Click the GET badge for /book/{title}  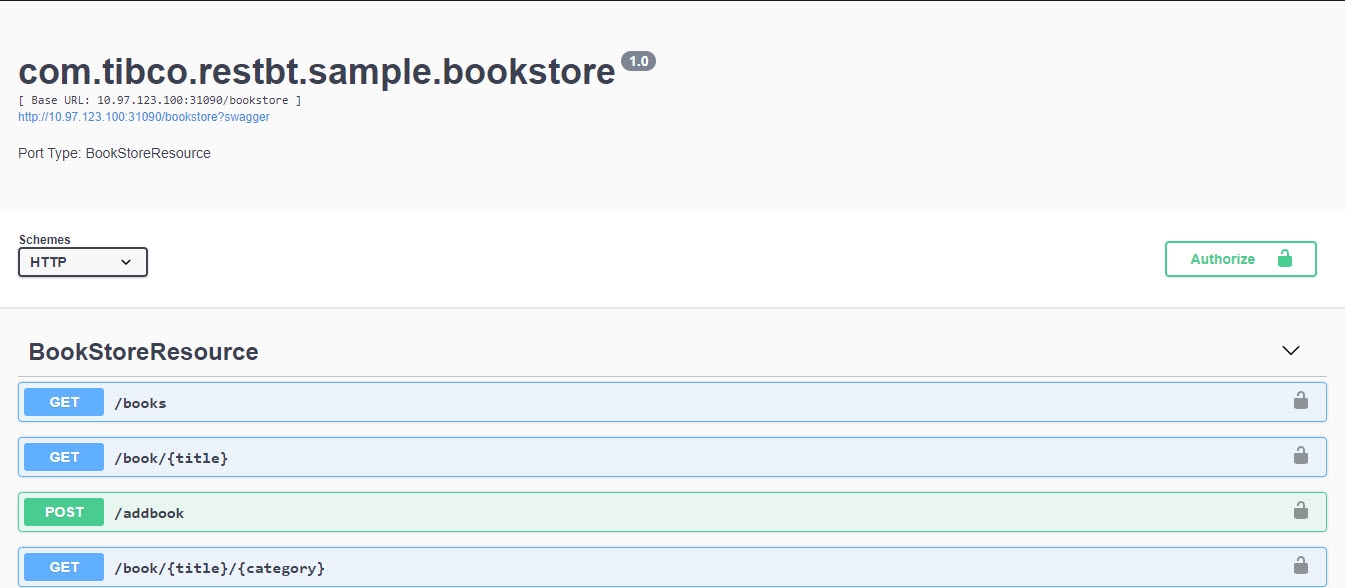tap(64, 457)
